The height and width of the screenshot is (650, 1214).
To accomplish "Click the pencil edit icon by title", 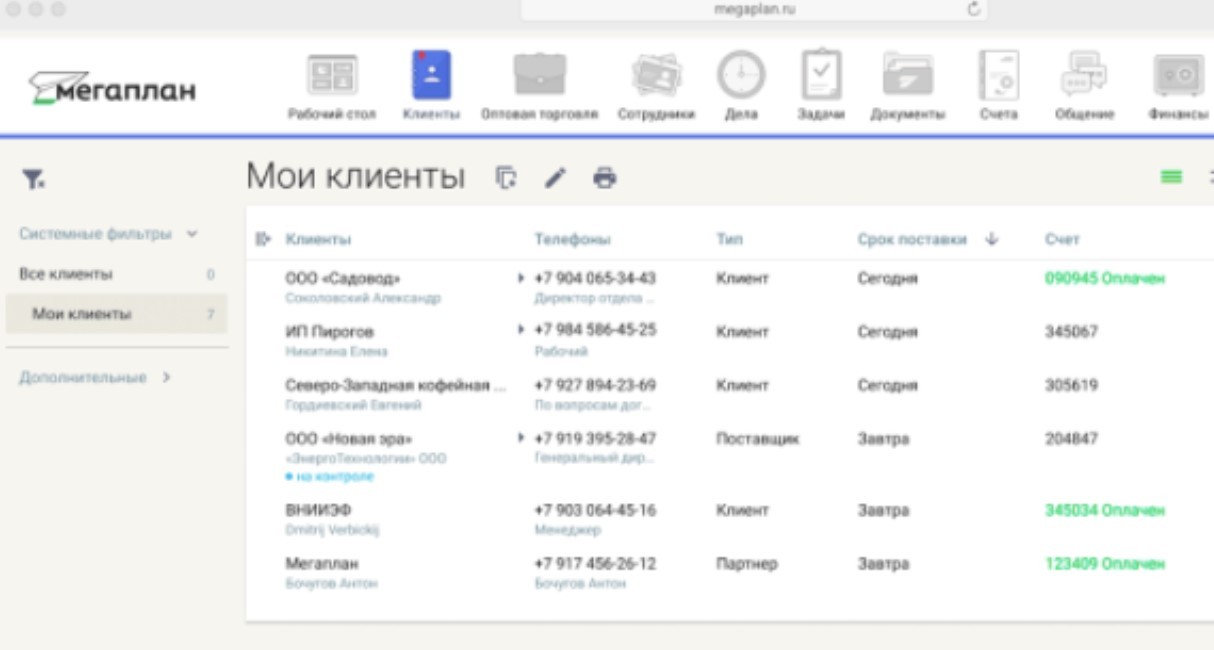I will [555, 178].
